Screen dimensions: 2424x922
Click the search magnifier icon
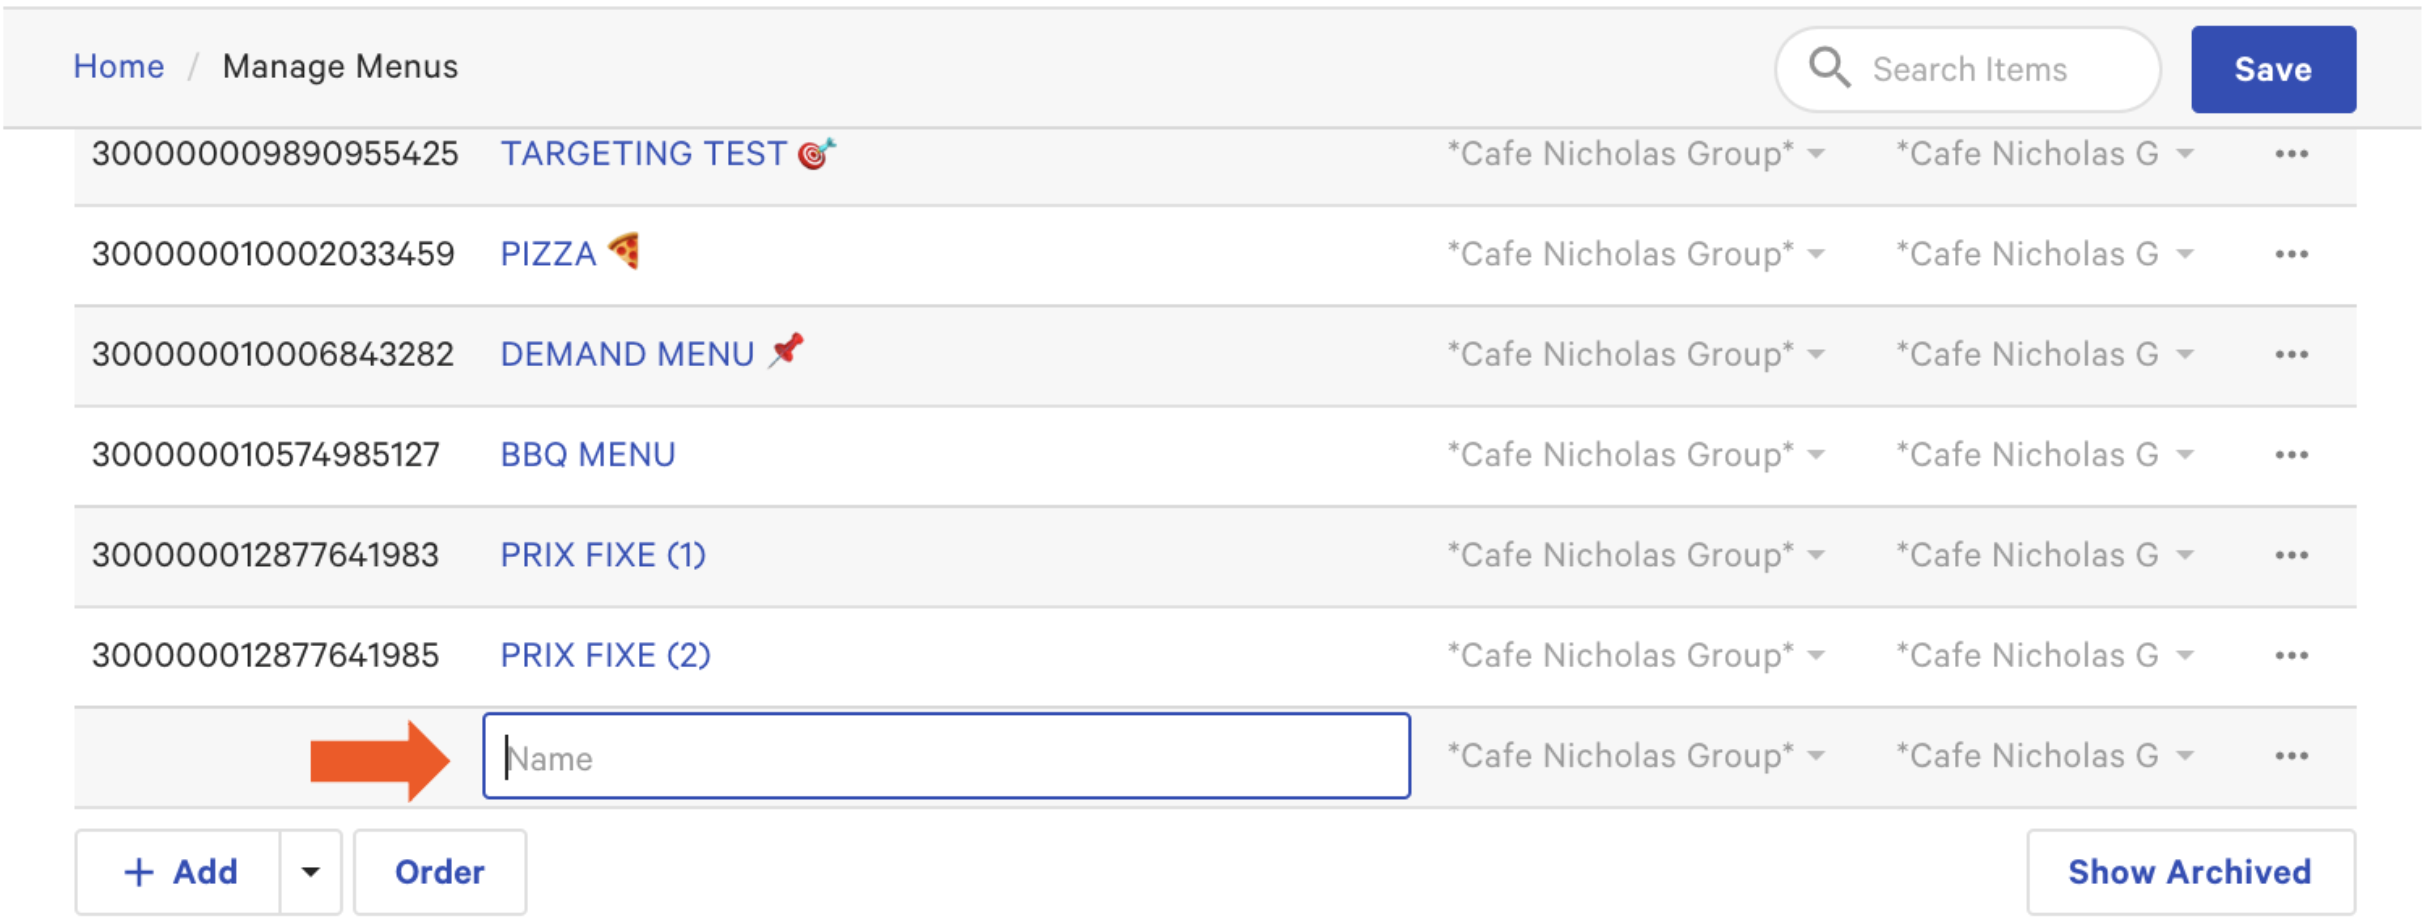1830,68
